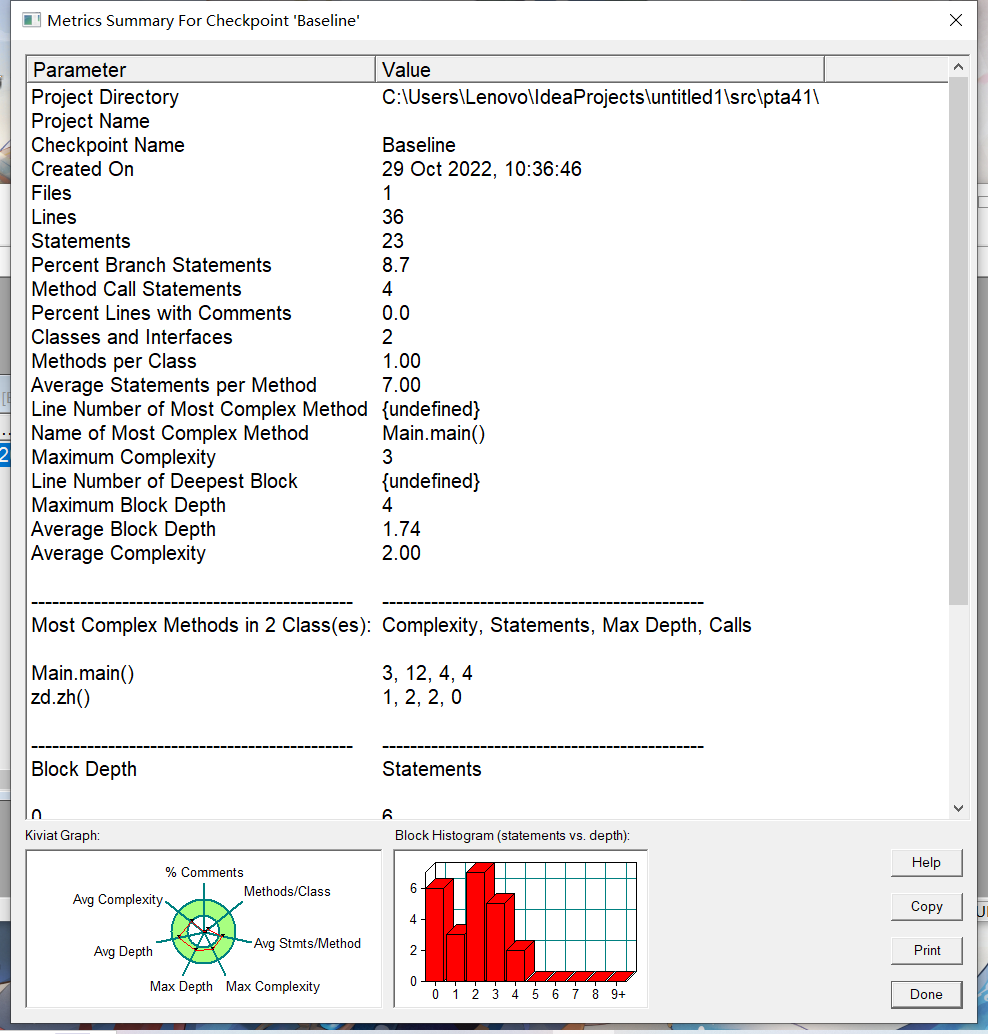Click the zd.zh() method row

61,697
